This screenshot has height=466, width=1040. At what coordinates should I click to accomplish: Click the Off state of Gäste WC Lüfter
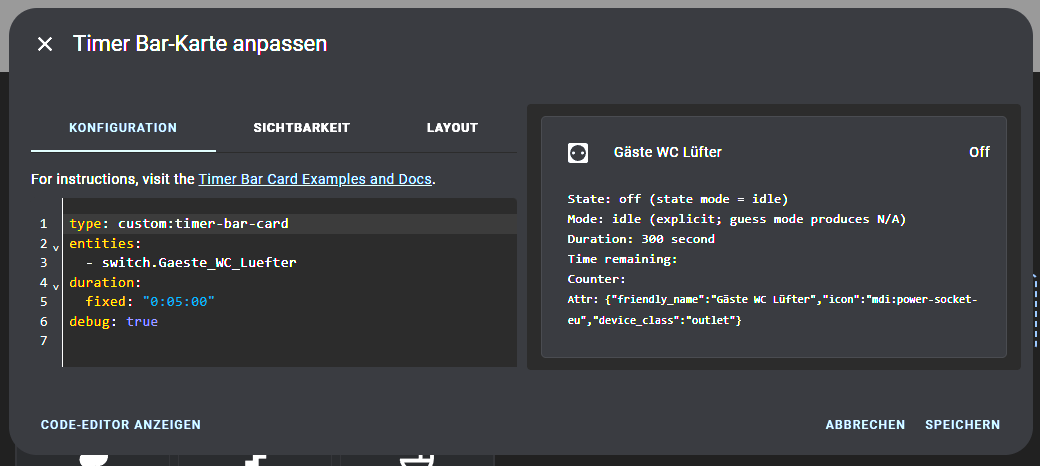979,152
